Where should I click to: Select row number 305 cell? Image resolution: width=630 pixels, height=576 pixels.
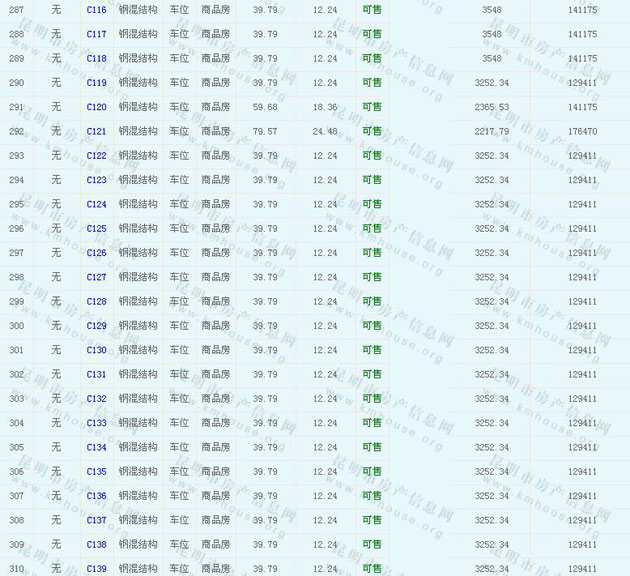click(17, 447)
